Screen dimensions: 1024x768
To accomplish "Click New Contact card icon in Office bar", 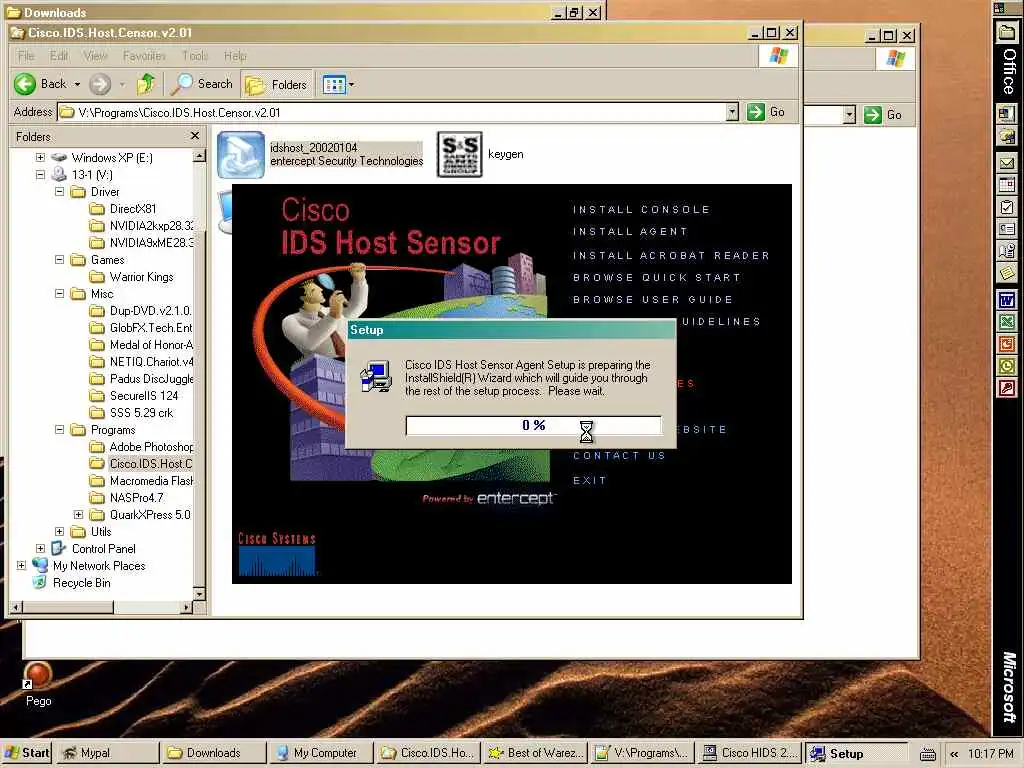I will point(1006,229).
